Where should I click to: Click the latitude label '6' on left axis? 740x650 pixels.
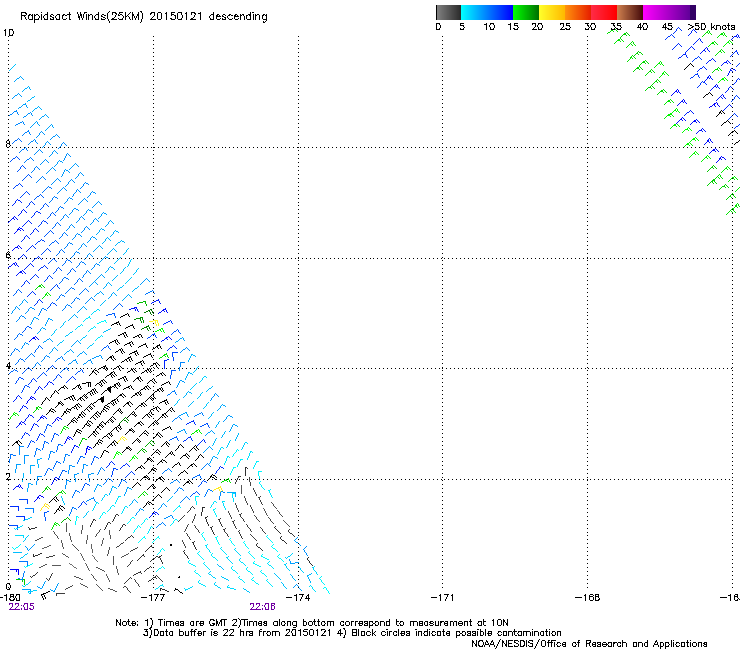(8, 255)
